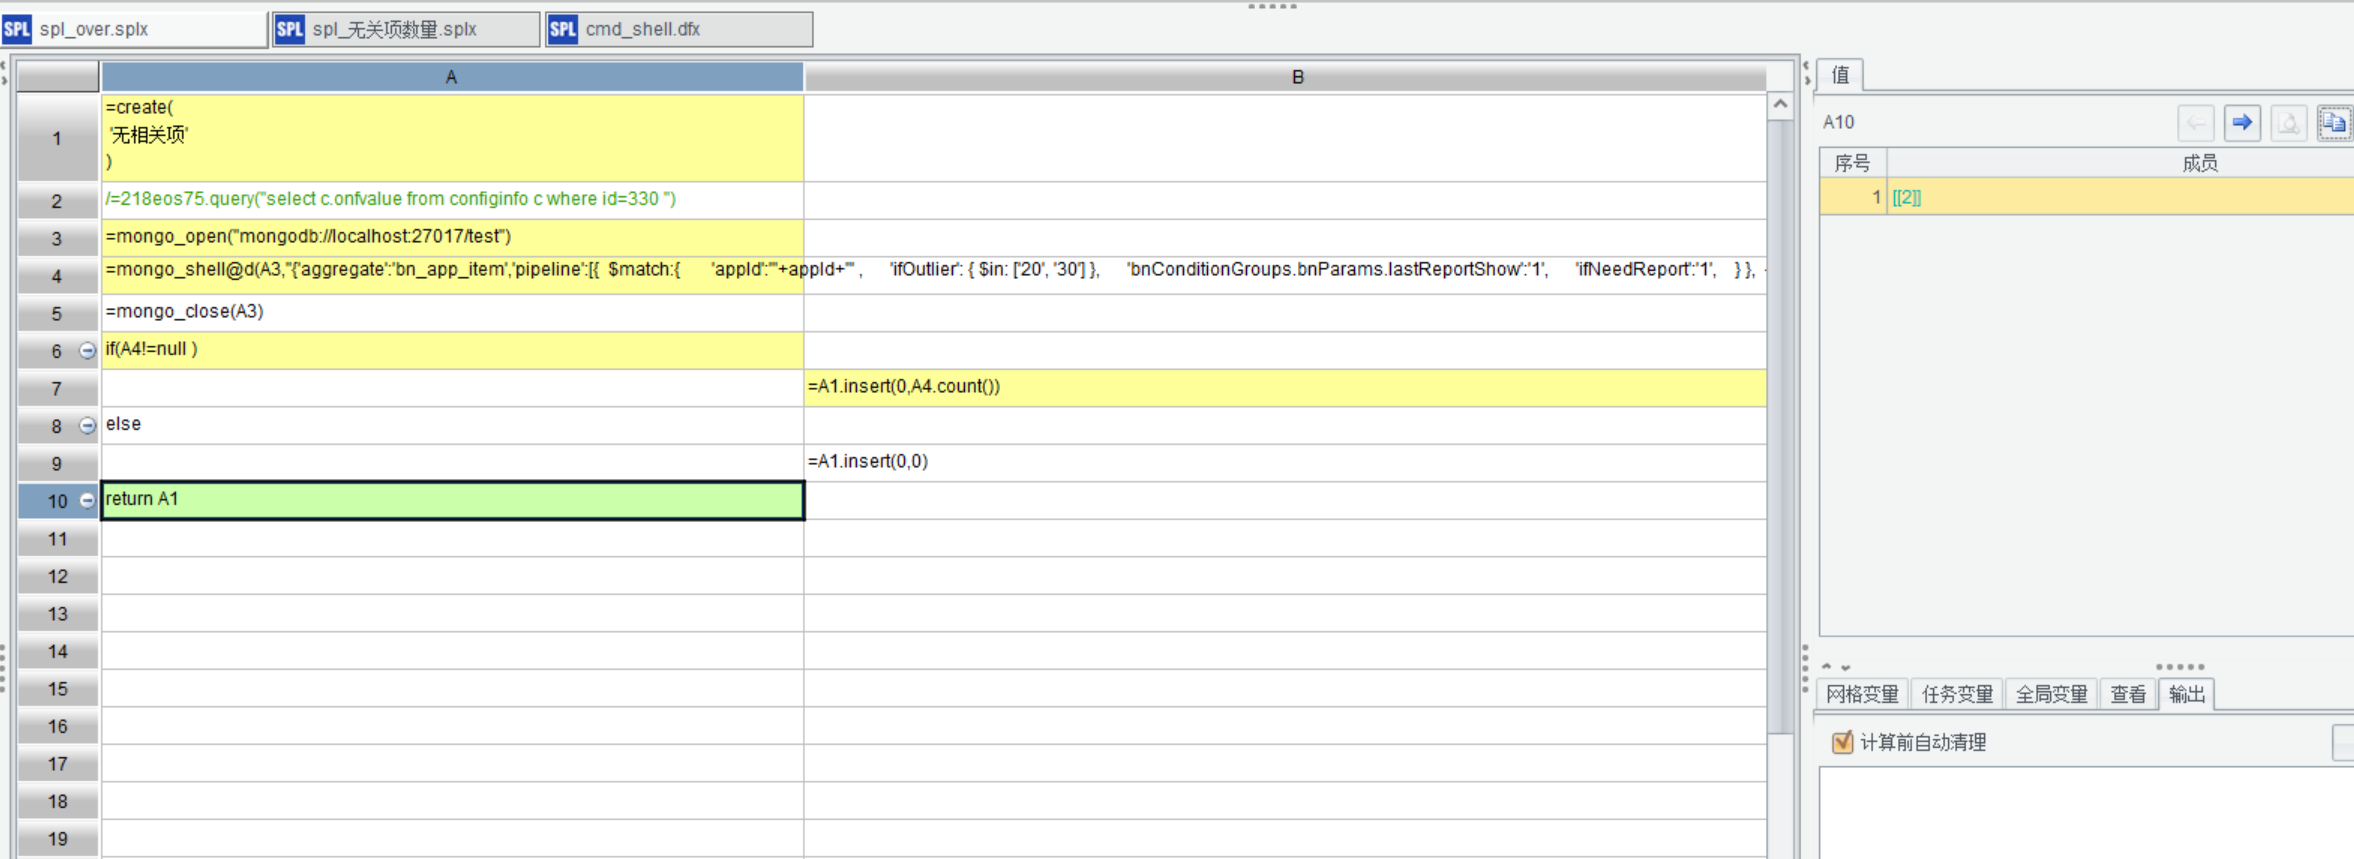Click the blue forward arrow in value panel

click(x=2242, y=122)
